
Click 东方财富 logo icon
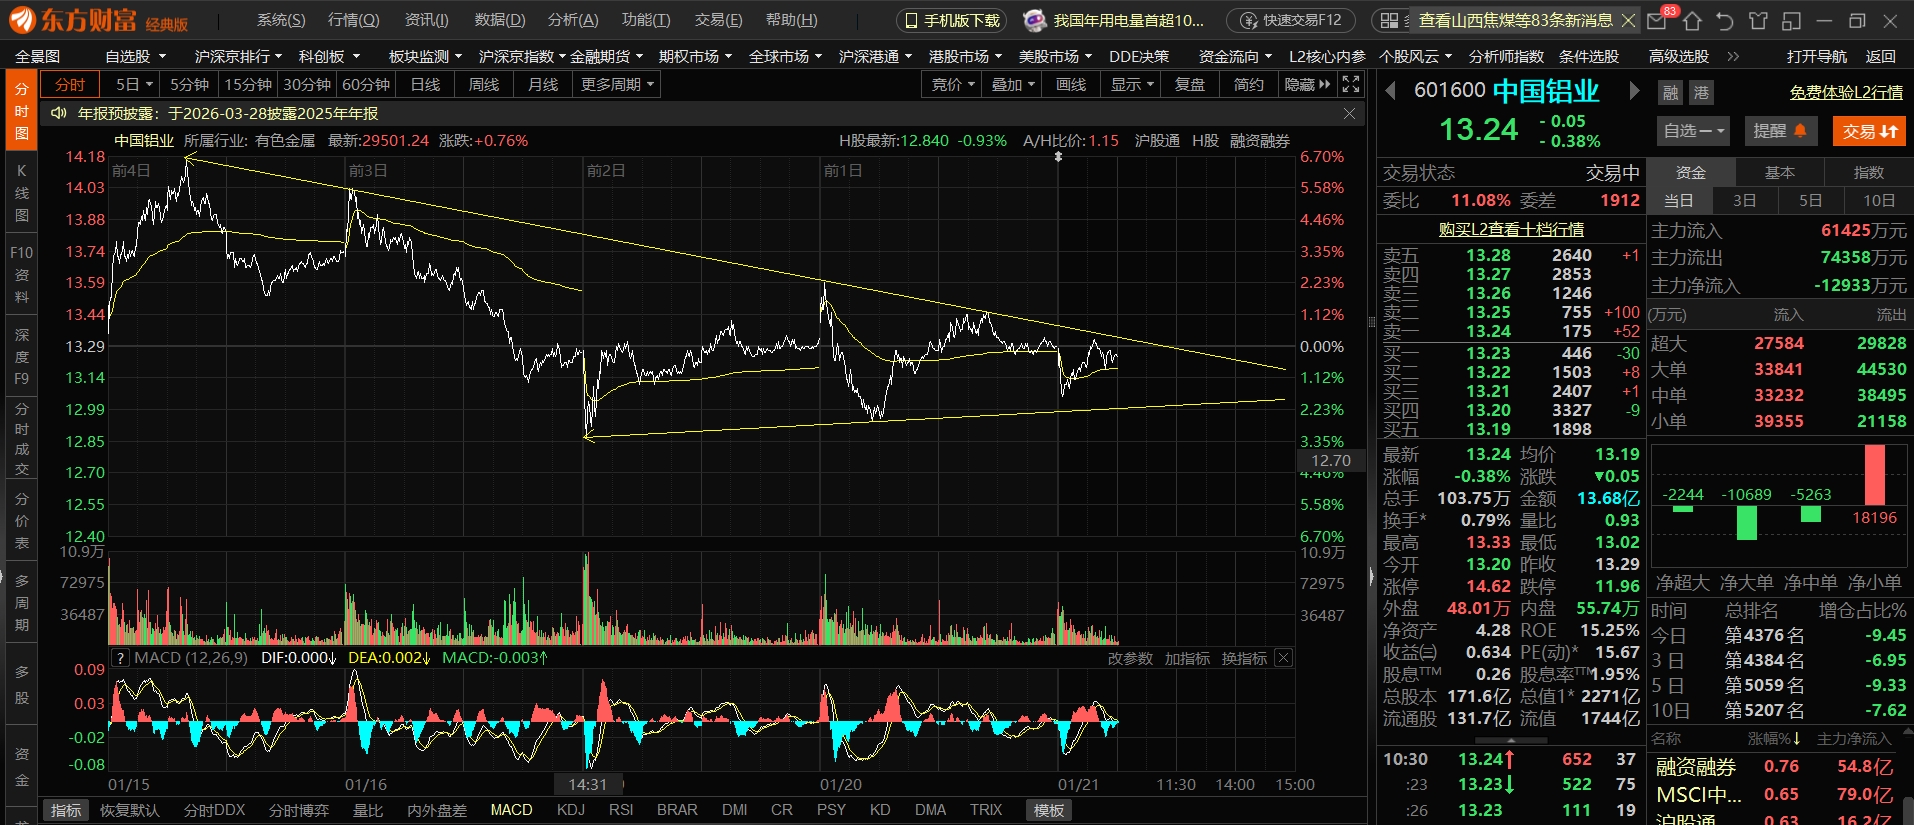[x=22, y=20]
